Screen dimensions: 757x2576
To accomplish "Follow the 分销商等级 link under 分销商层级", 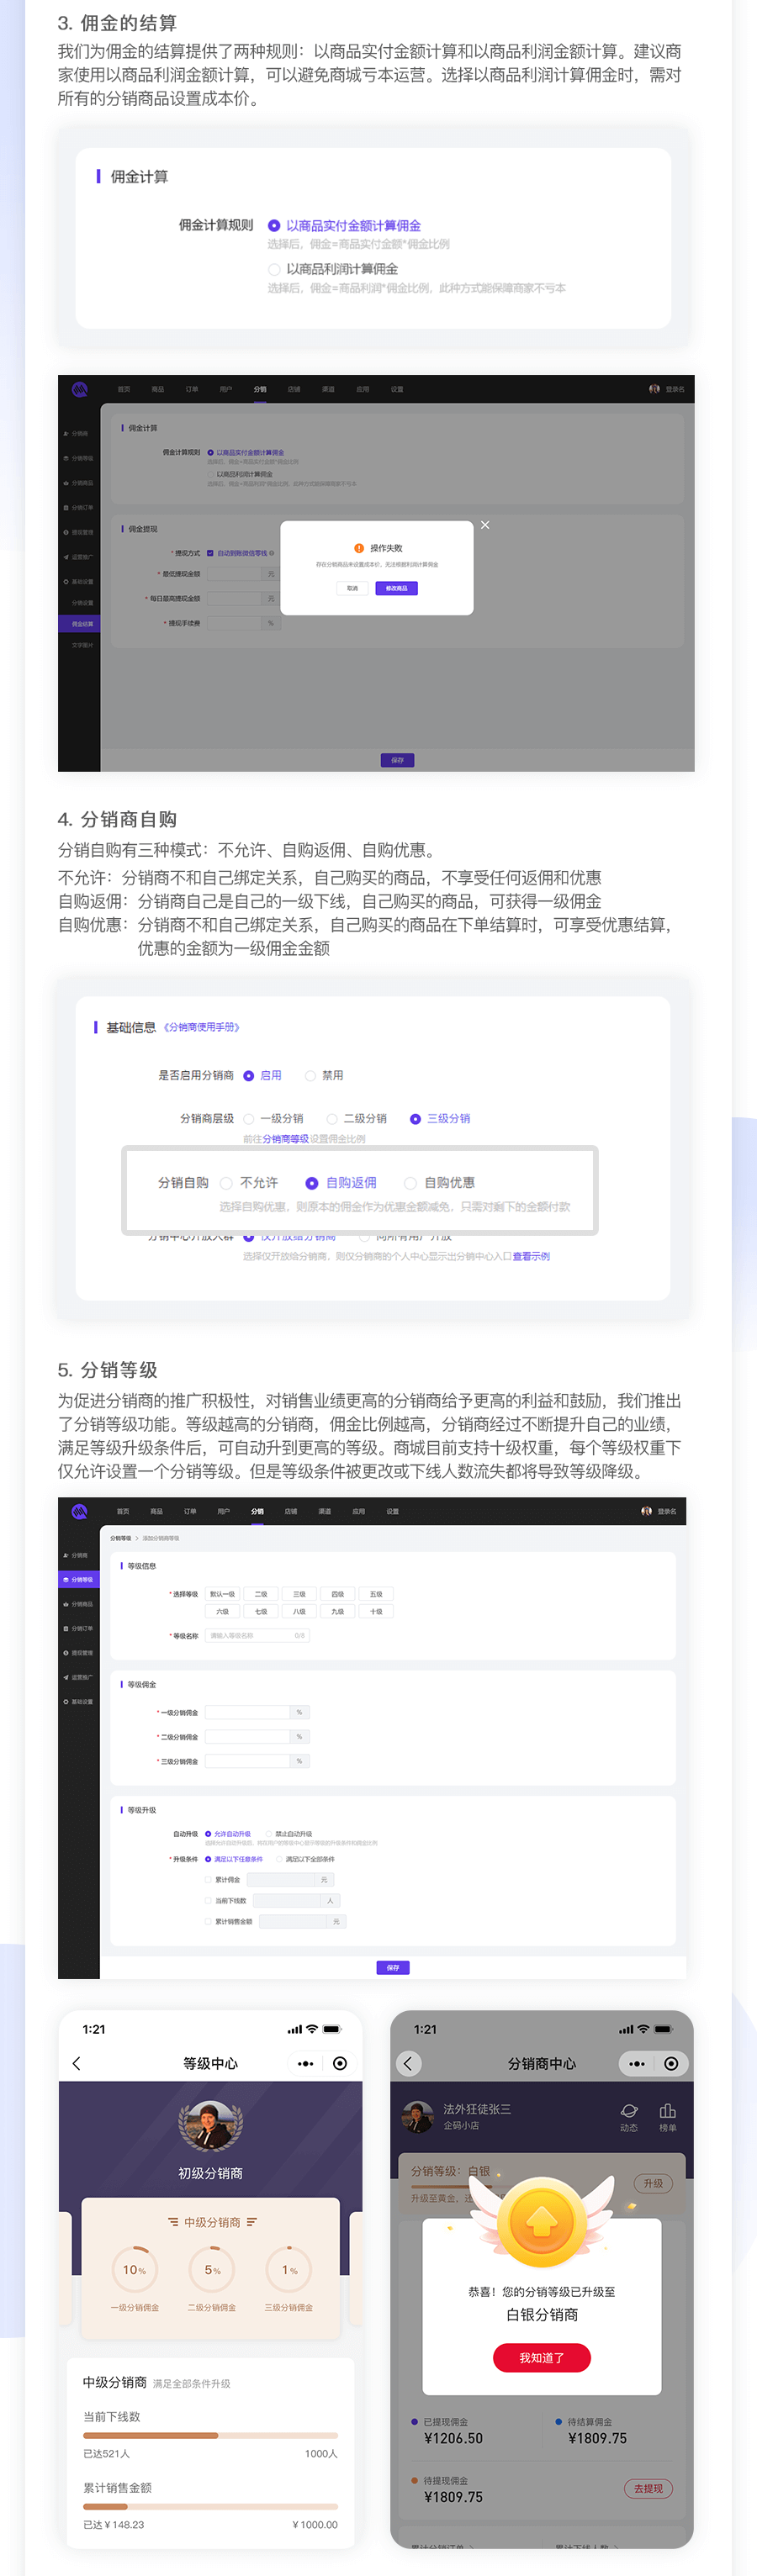I will point(285,1139).
